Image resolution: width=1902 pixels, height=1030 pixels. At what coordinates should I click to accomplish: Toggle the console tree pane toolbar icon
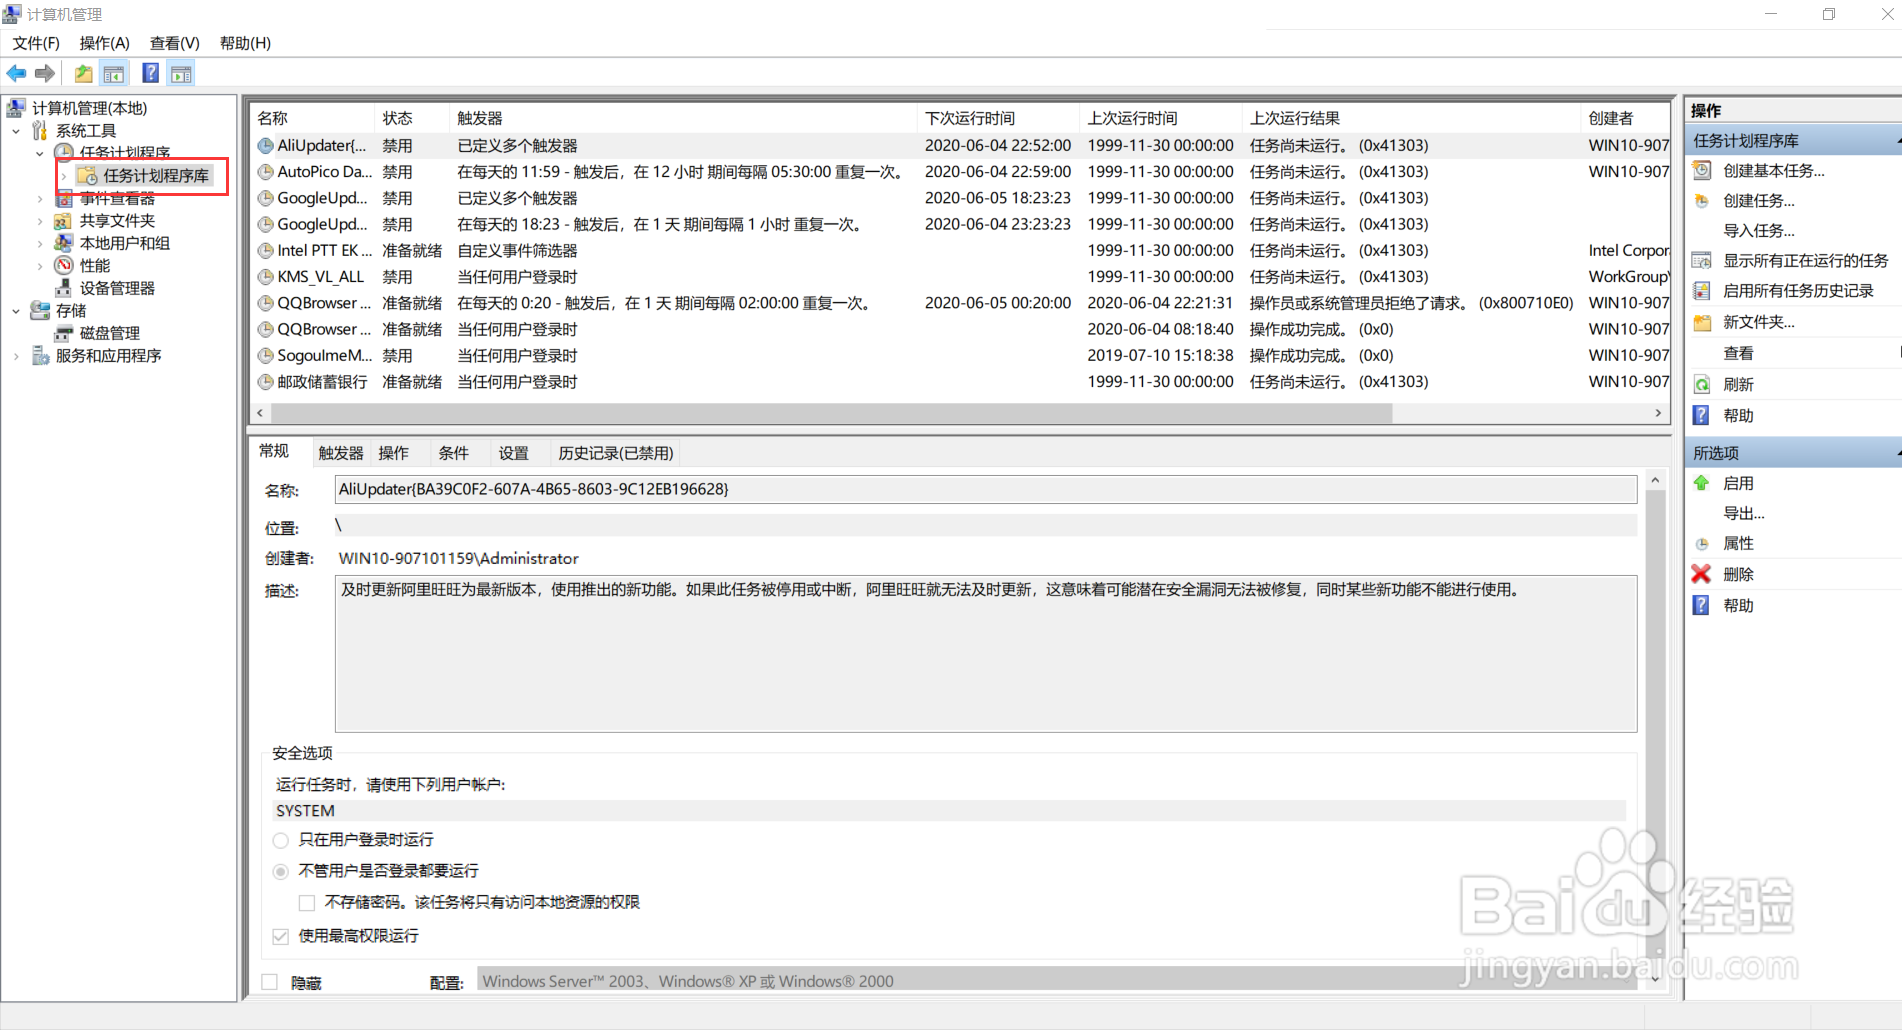pyautogui.click(x=114, y=73)
